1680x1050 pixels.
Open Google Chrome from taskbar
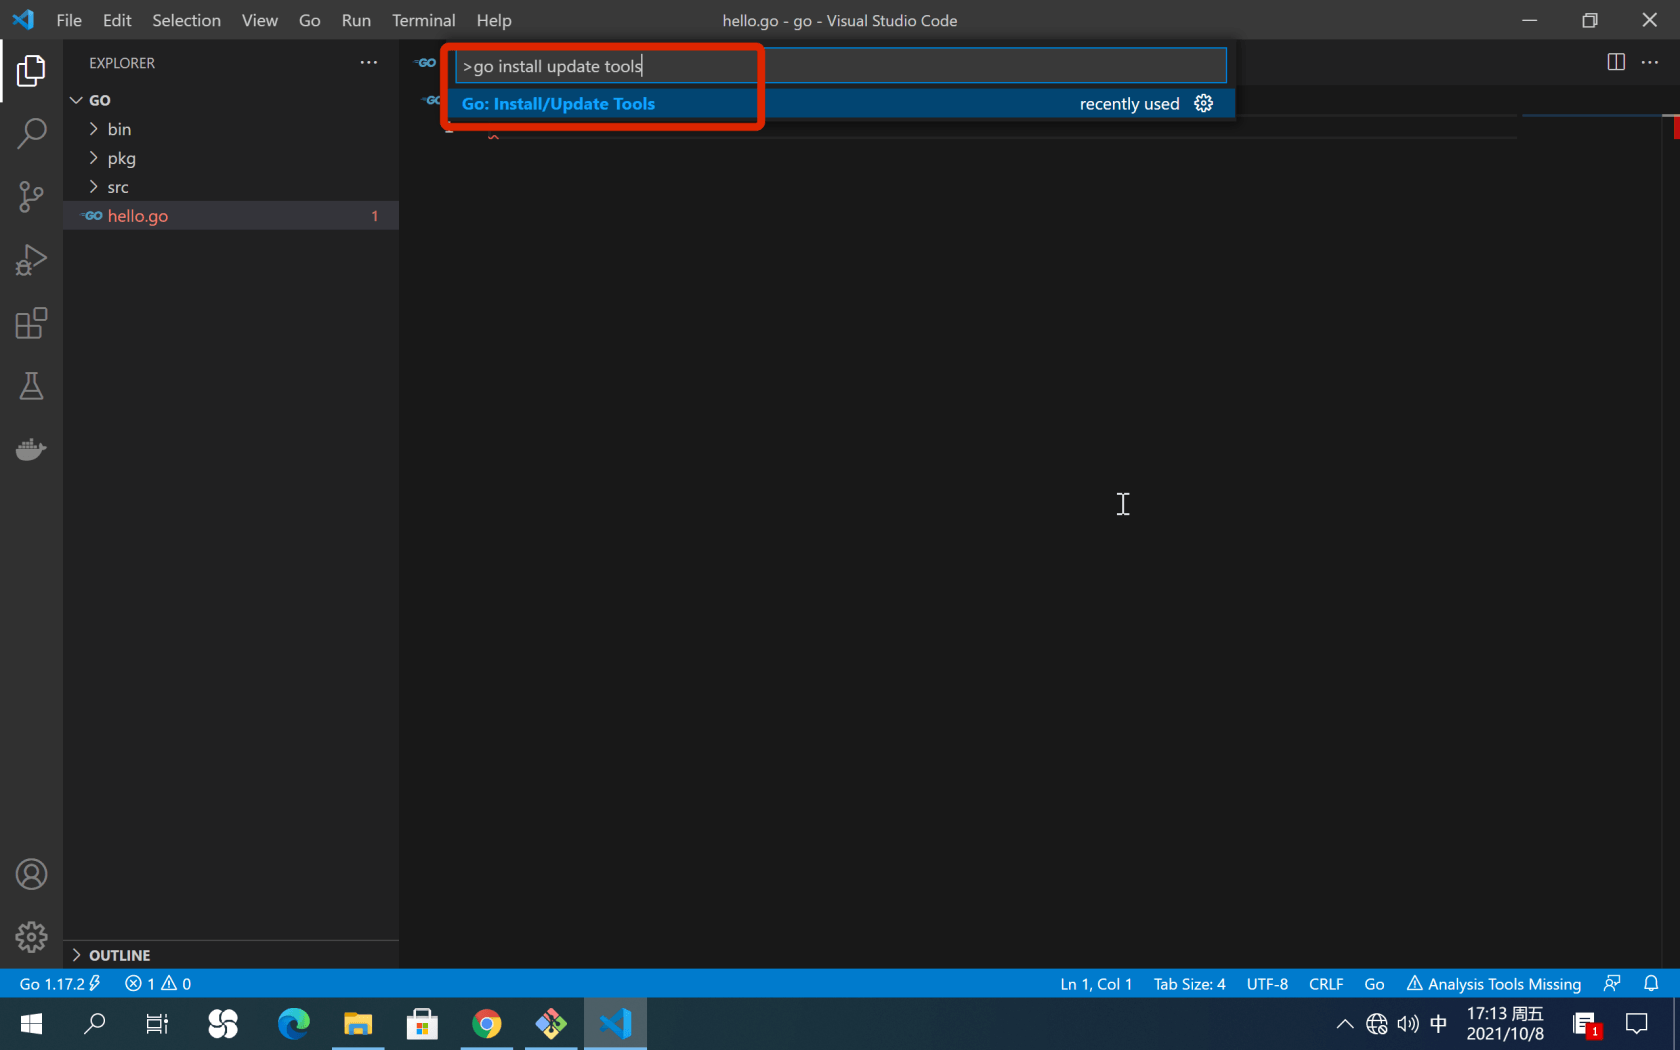pos(487,1024)
